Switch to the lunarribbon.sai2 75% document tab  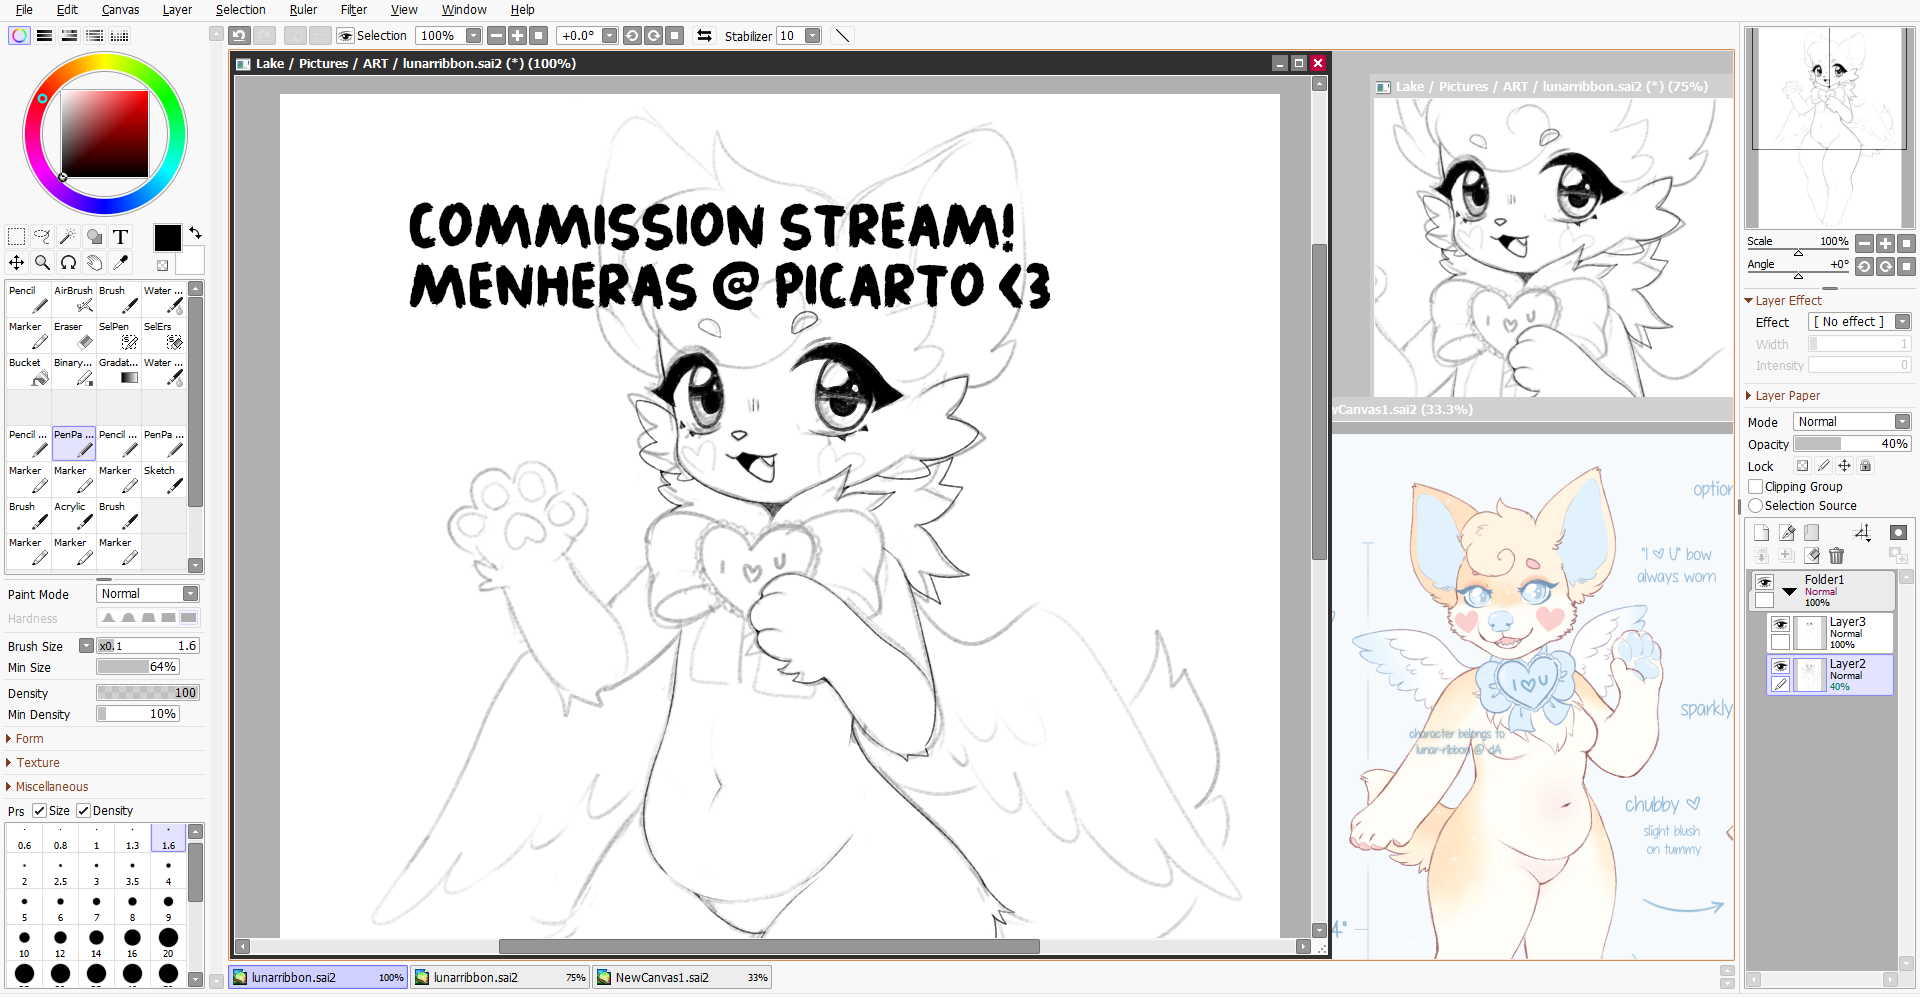point(500,978)
